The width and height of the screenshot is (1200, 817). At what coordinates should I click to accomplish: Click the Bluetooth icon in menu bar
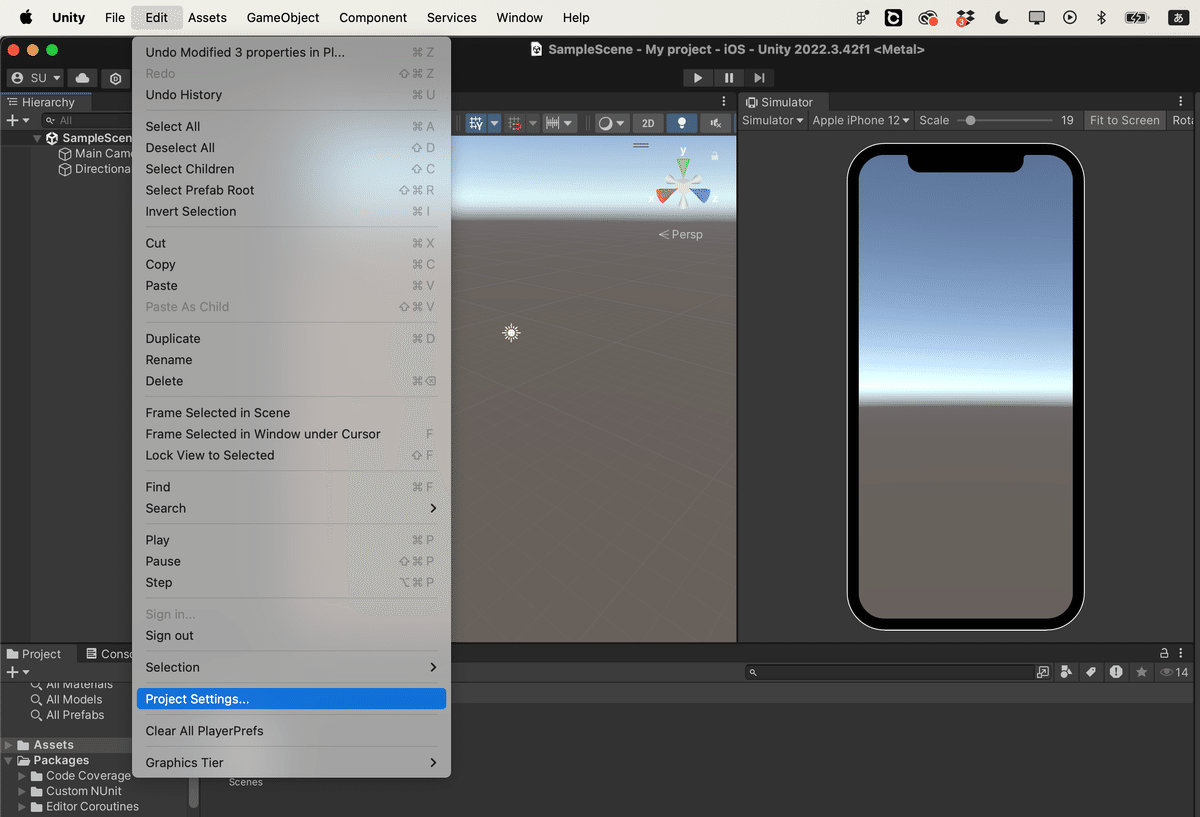point(1101,17)
